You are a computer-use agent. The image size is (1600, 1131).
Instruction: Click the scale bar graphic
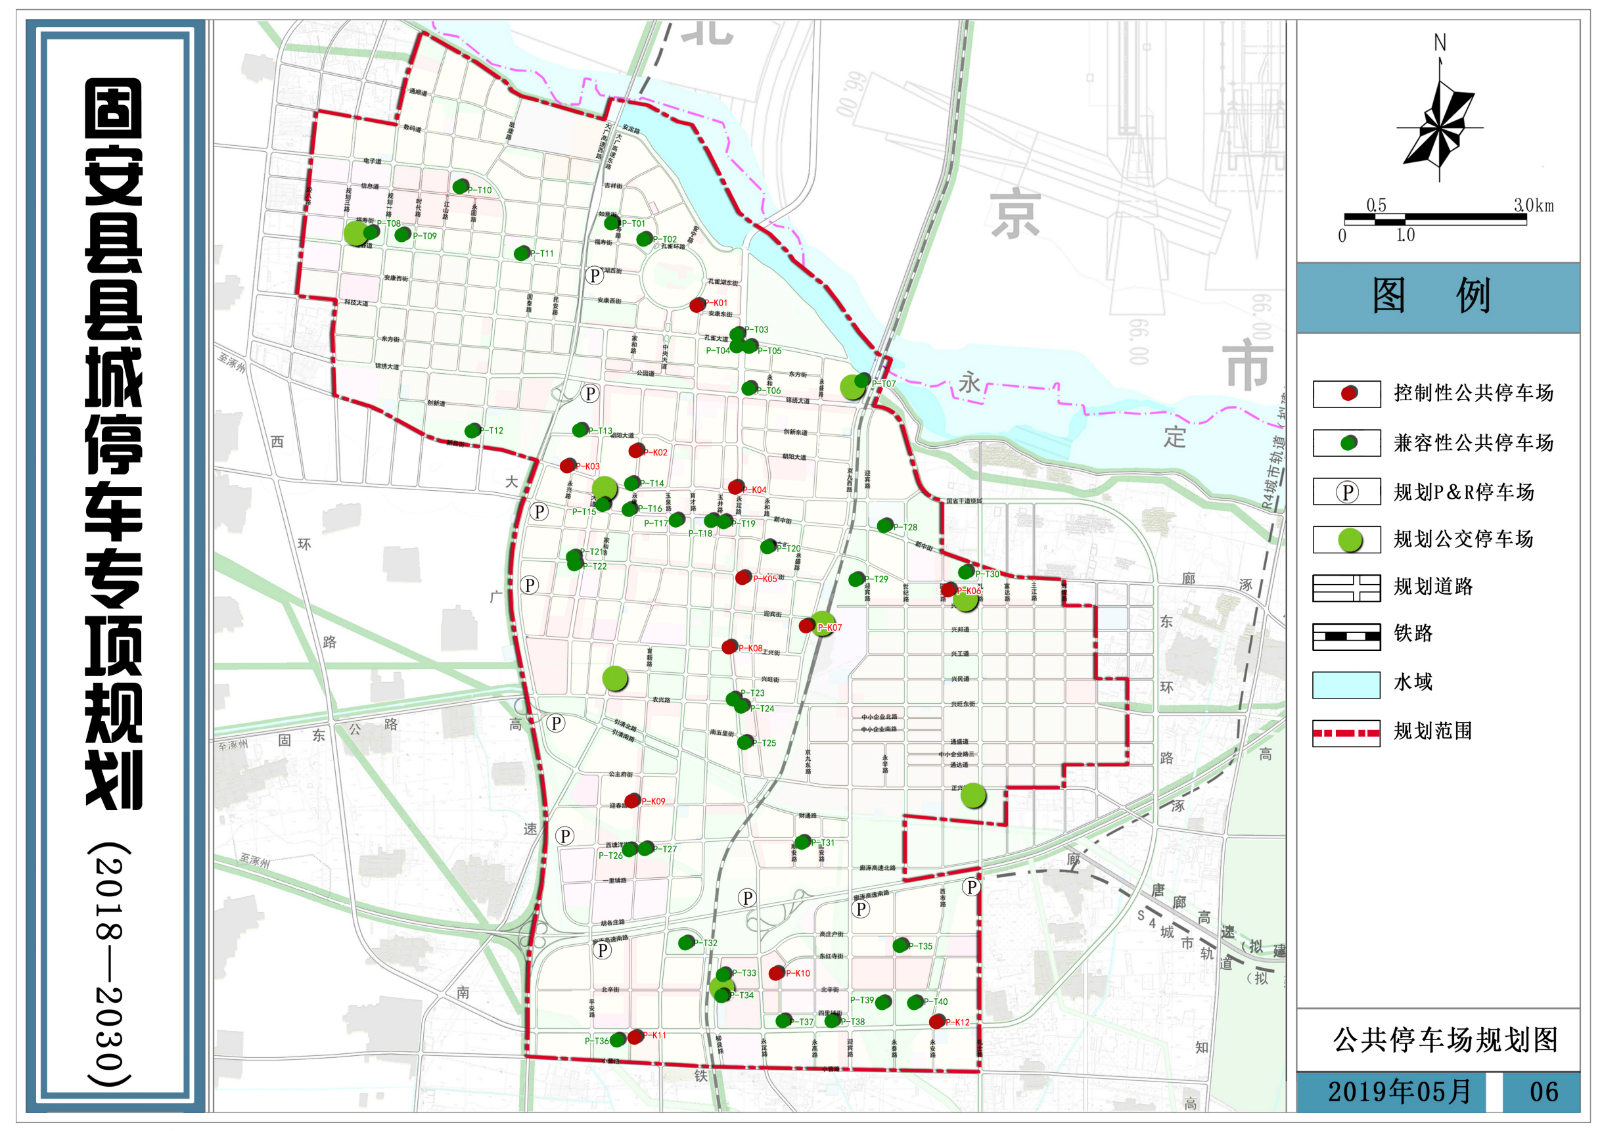coord(1435,218)
